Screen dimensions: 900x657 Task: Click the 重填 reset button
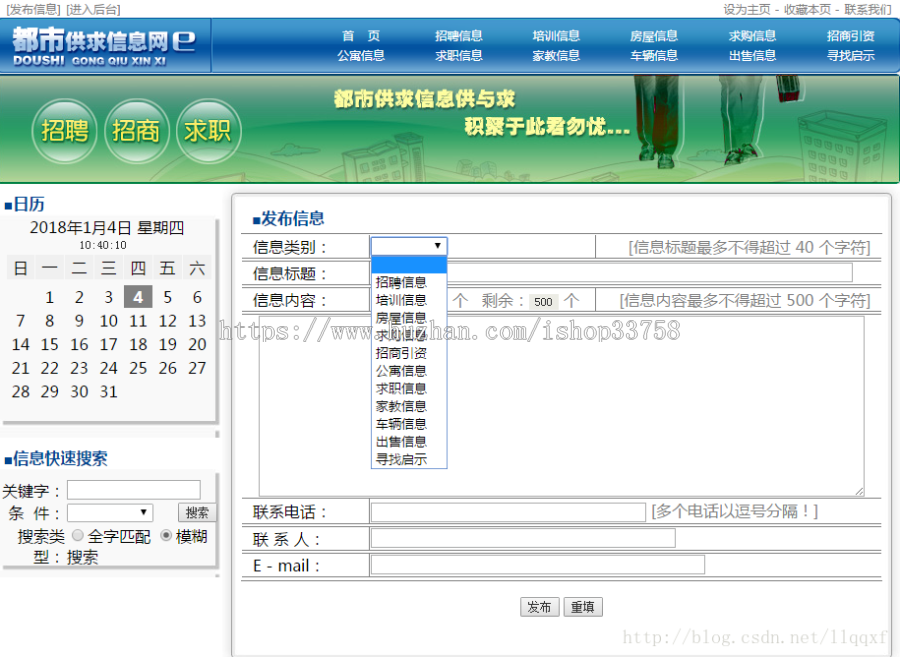(582, 606)
